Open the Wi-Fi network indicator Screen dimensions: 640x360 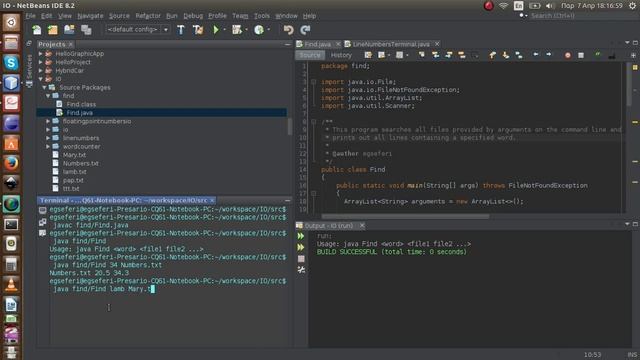click(x=504, y=6)
